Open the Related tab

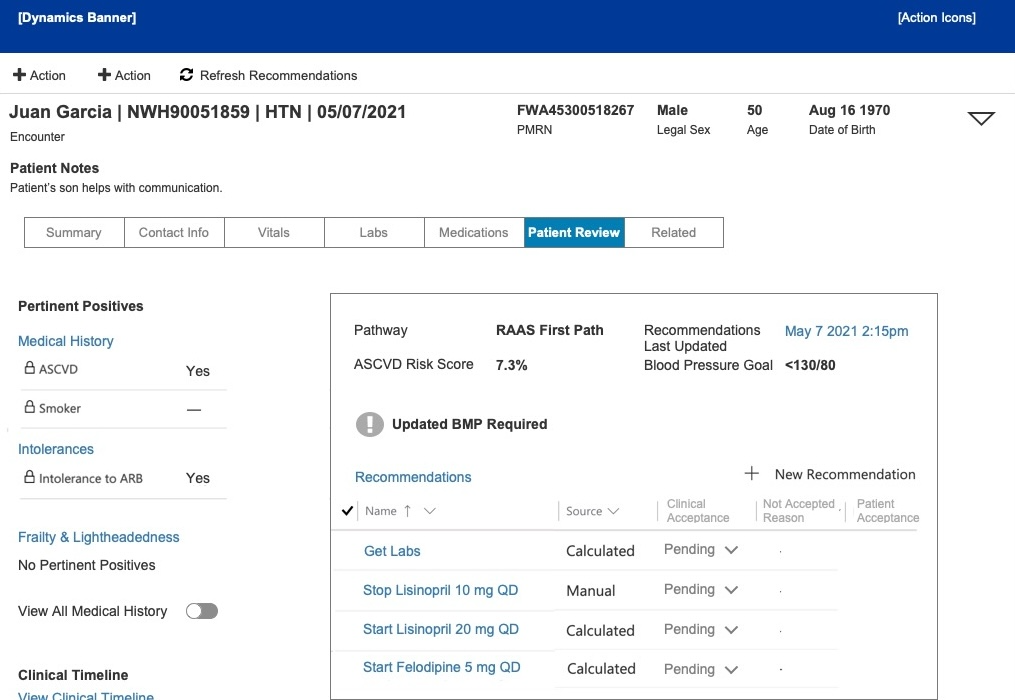(674, 232)
